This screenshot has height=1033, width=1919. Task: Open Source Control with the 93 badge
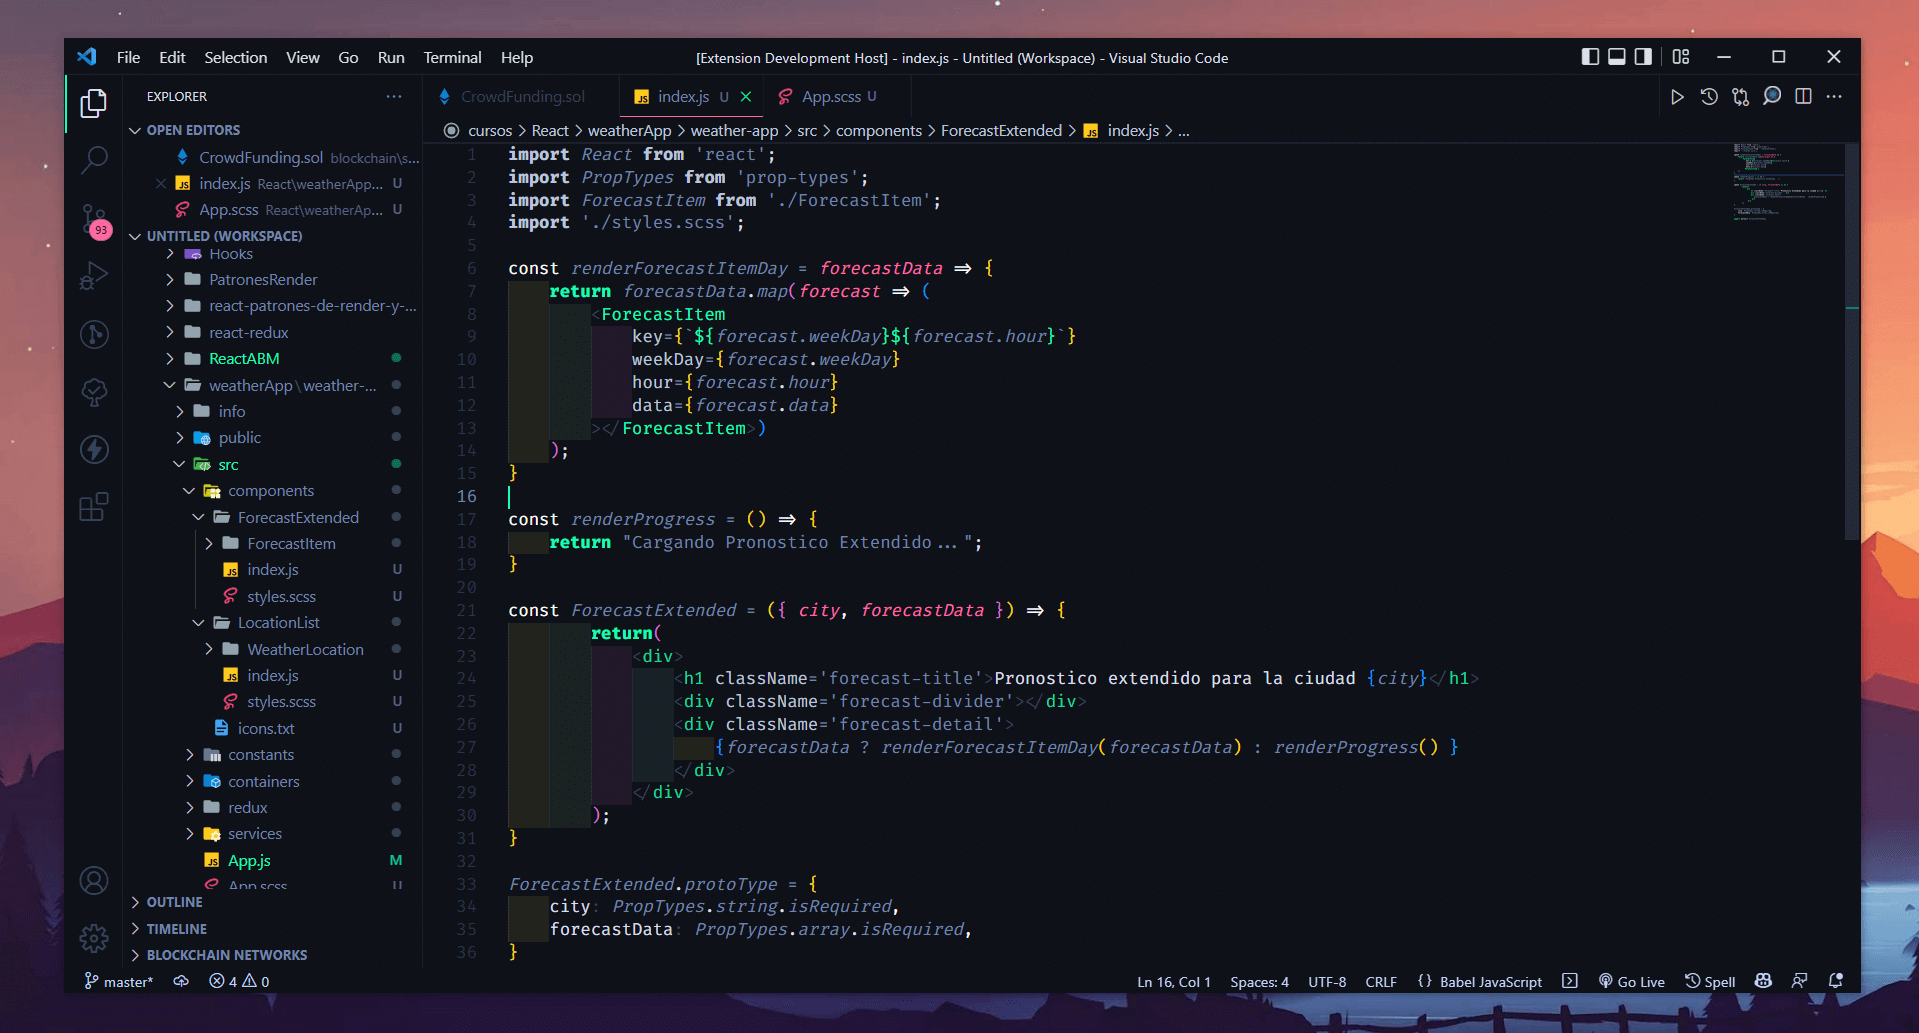[95, 220]
